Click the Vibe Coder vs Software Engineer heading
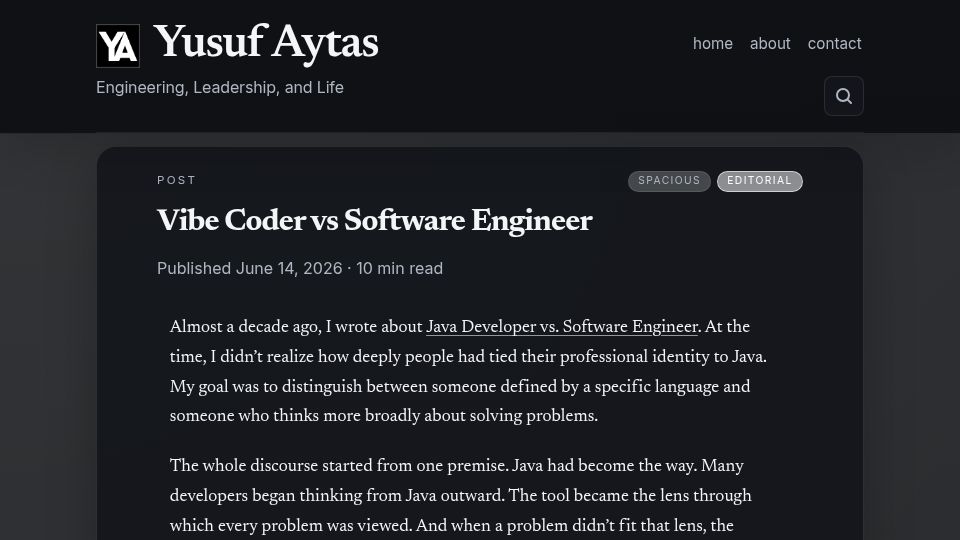Screen dimensions: 960x540 [374, 221]
